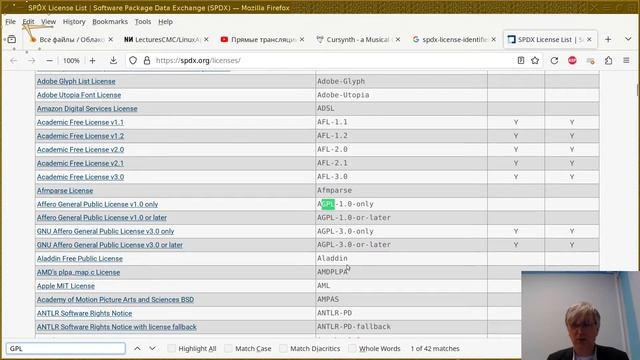Click the page vertical scrollbar thumb
The image size is (640, 360).
638,90
